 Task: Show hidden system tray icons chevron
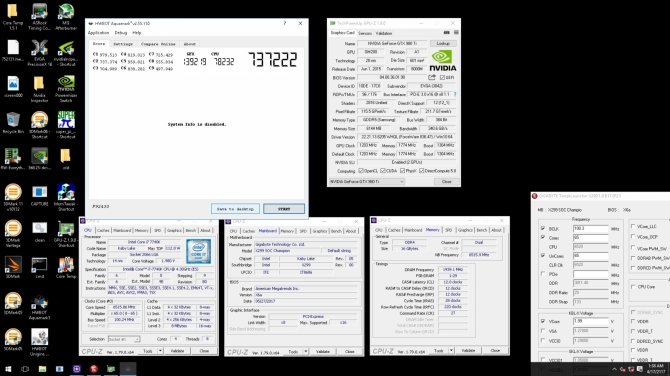[614, 369]
